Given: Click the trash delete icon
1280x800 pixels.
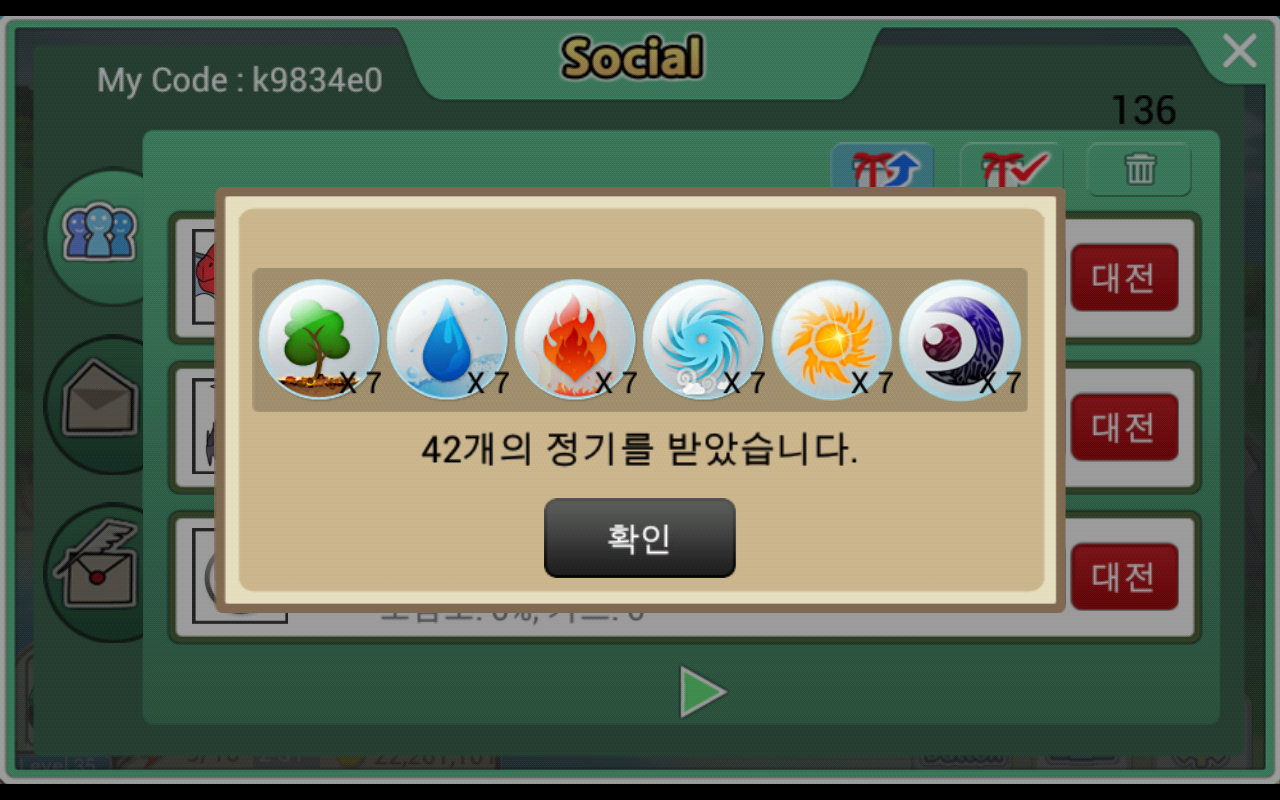Looking at the screenshot, I should [1139, 169].
